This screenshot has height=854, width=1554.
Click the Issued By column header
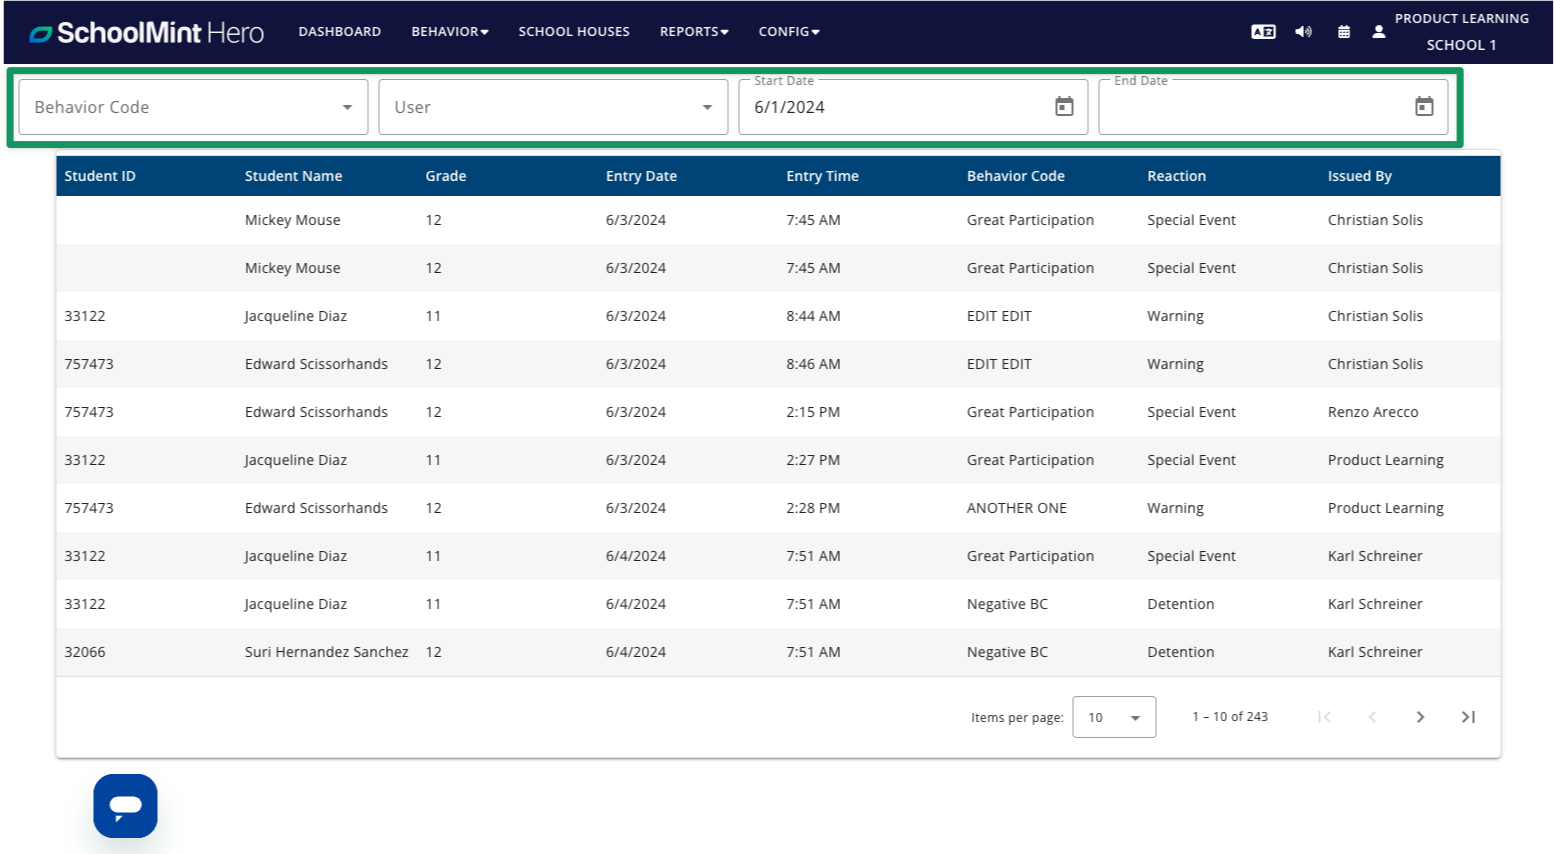click(x=1359, y=176)
